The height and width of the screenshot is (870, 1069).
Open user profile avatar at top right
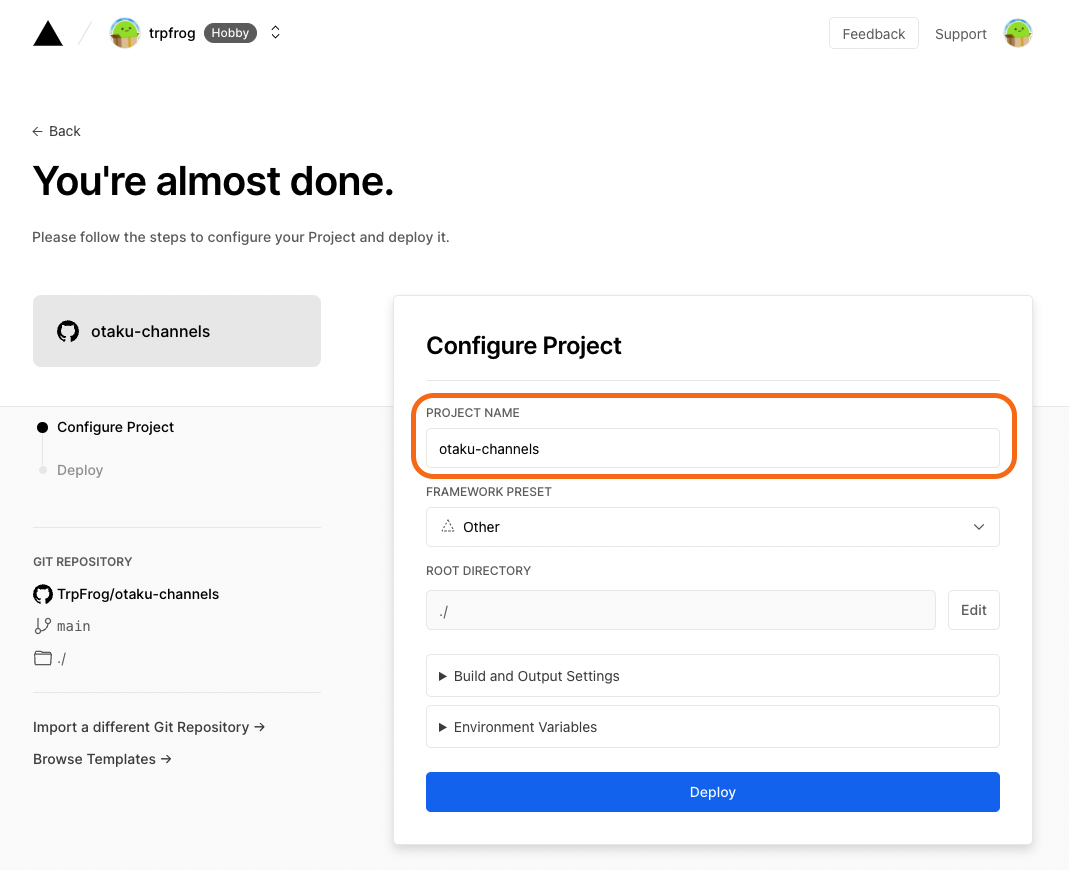(1017, 33)
